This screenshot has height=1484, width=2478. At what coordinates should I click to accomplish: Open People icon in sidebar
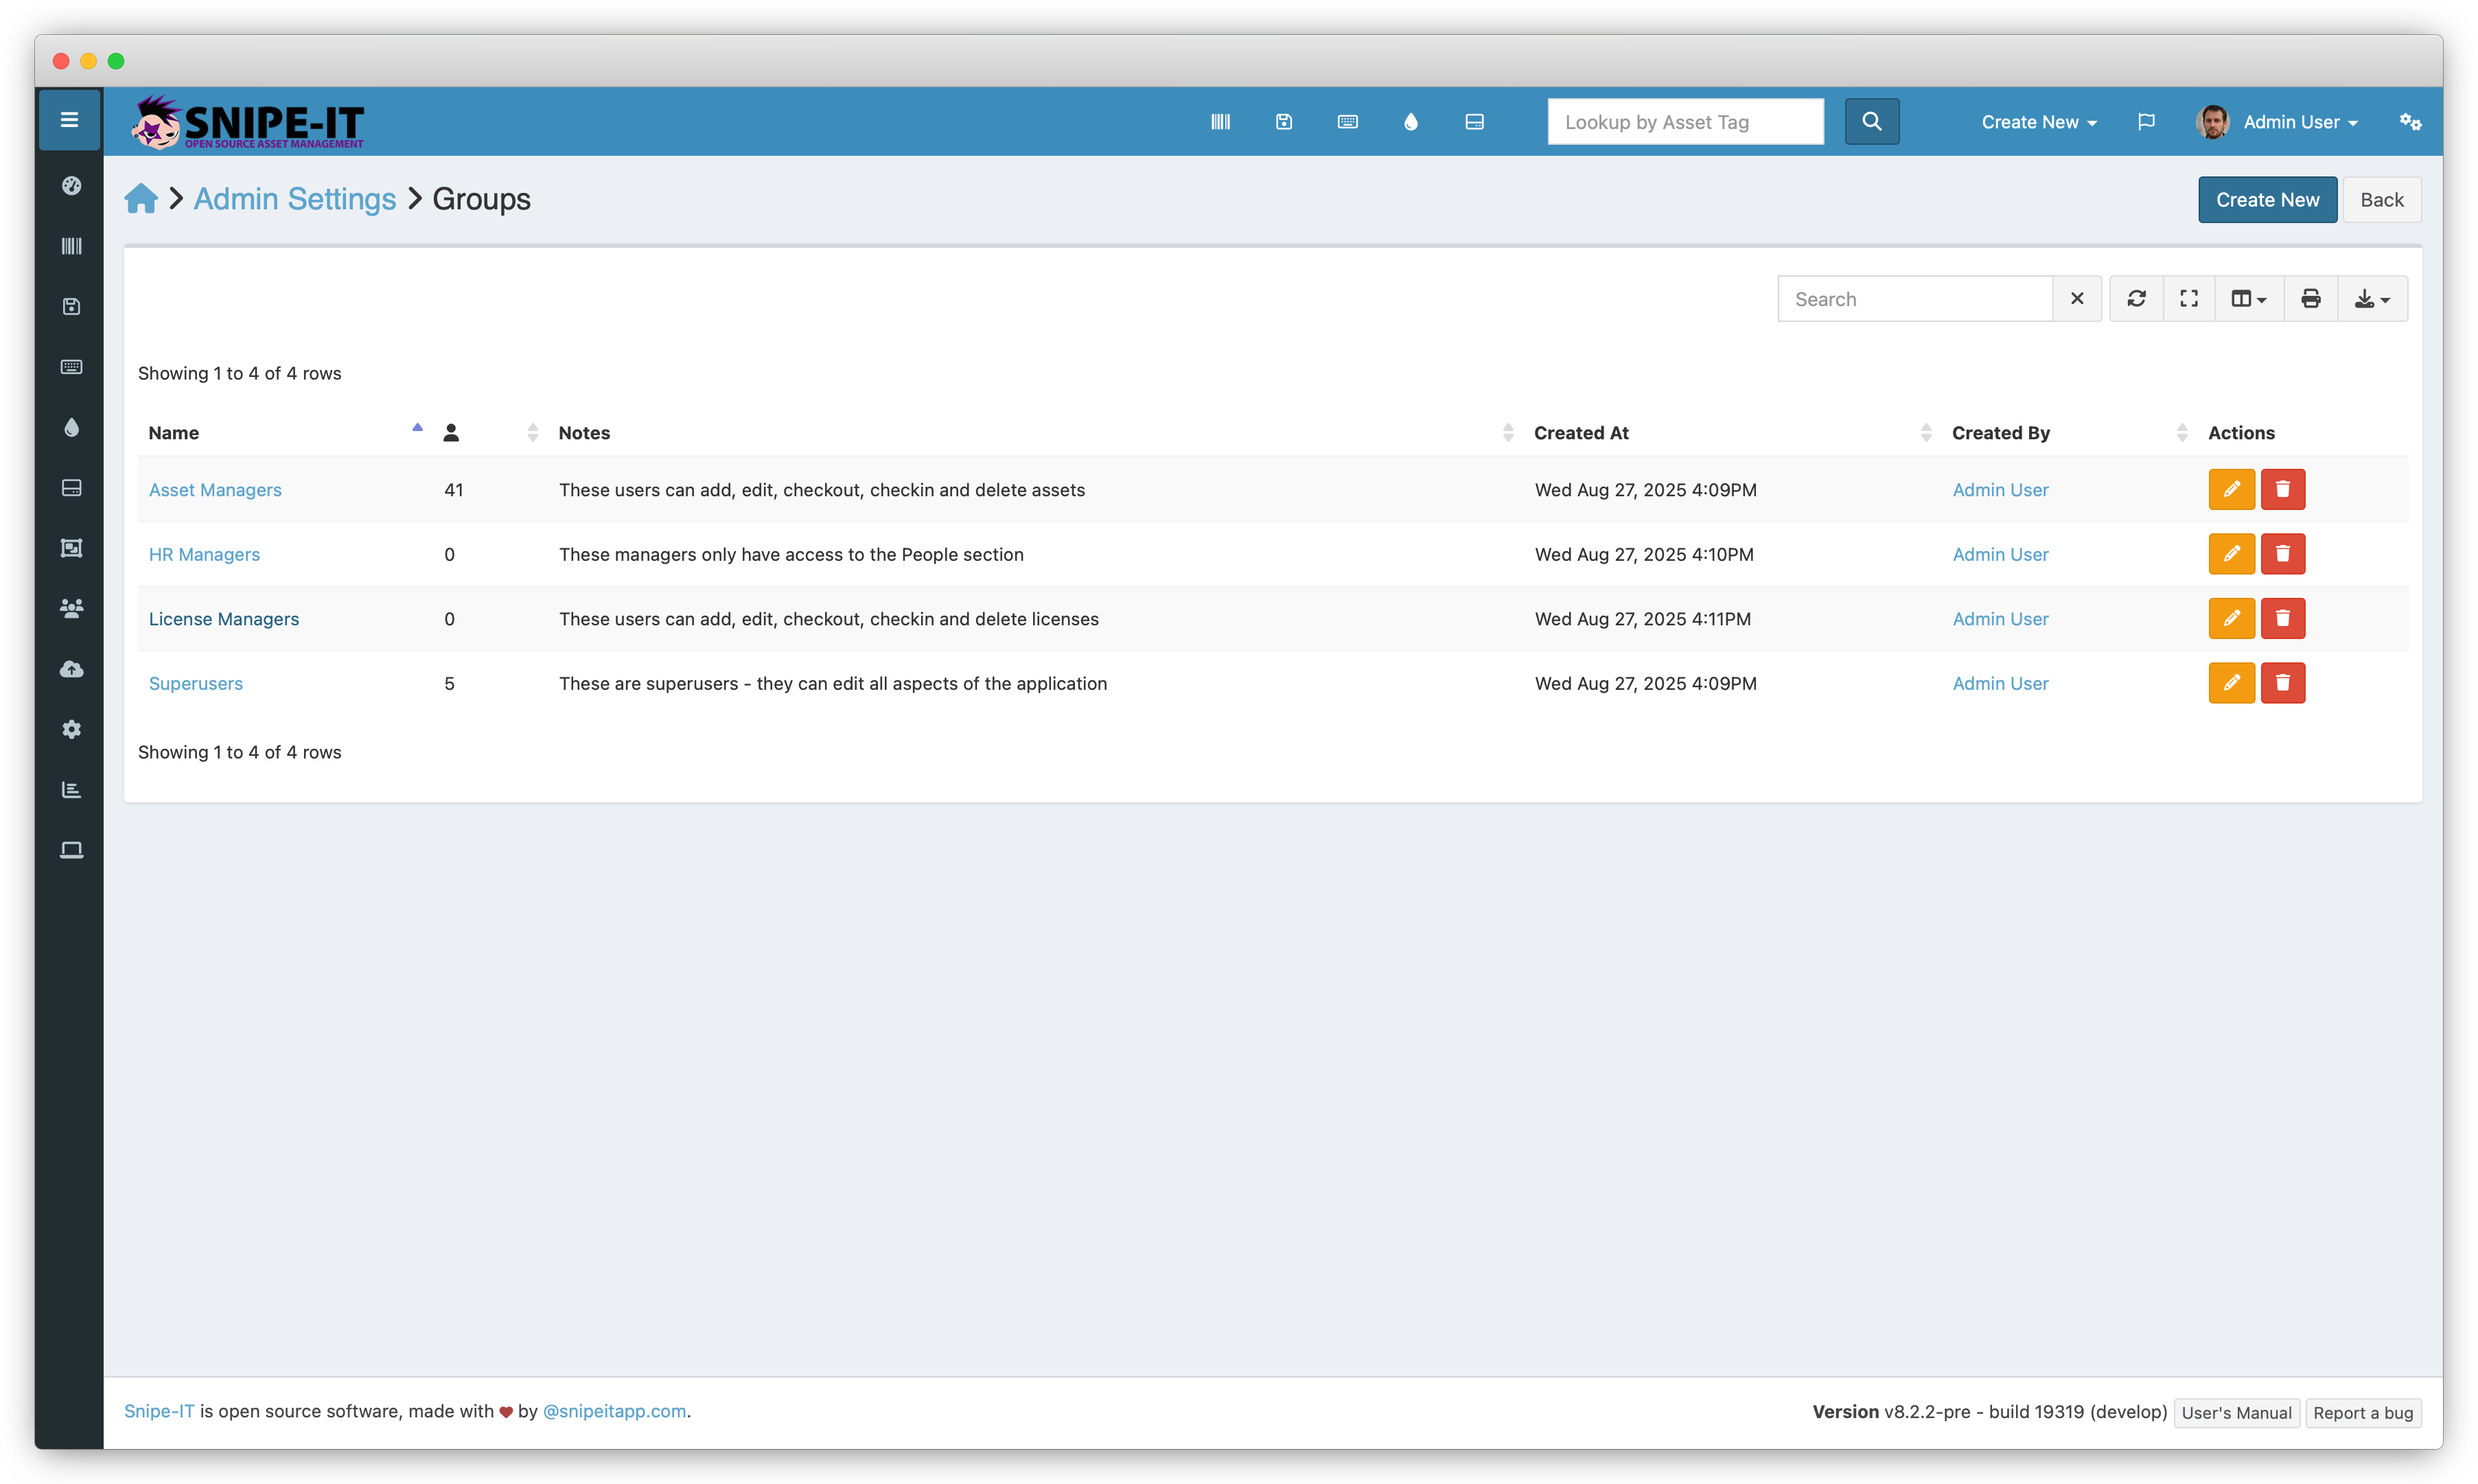[x=71, y=608]
